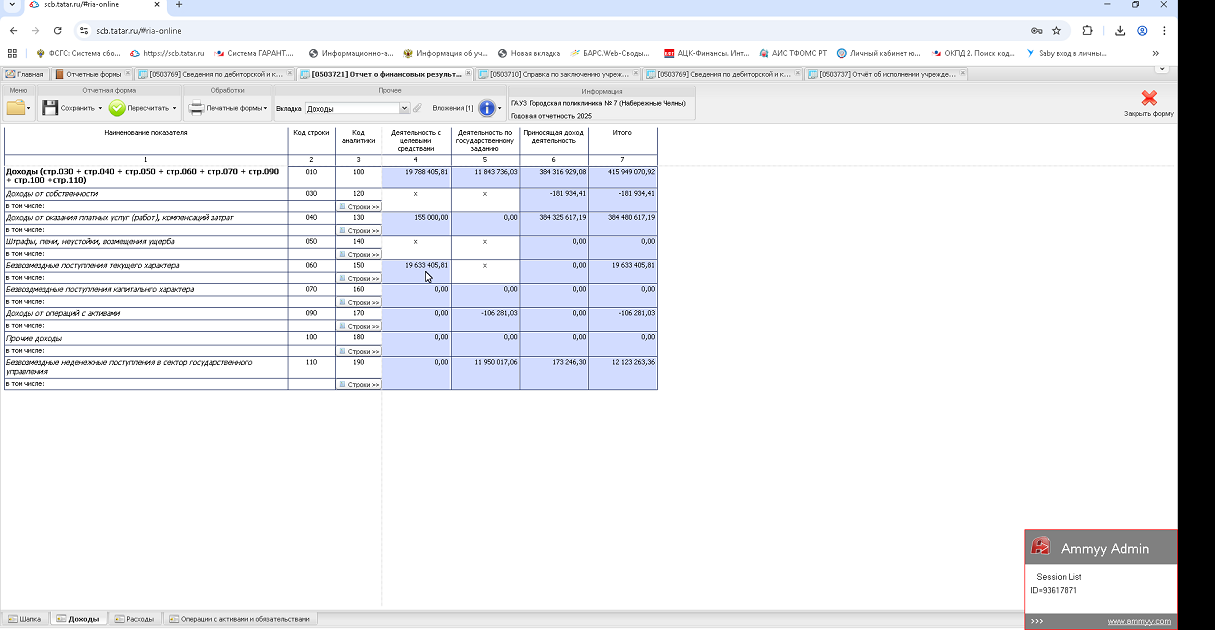
Task: Click the paperclip attachment icon
Action: coord(418,108)
